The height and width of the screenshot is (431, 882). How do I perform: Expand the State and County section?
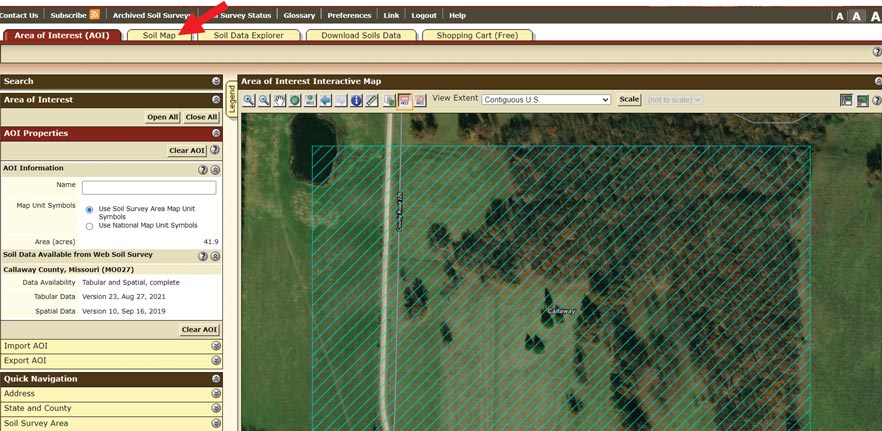(216, 408)
